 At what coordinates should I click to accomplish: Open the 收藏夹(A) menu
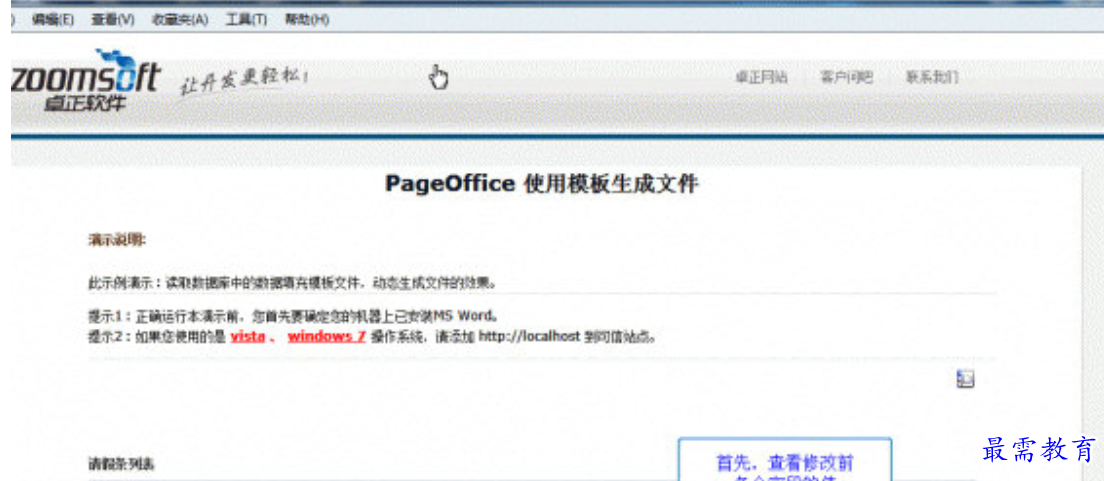click(180, 20)
